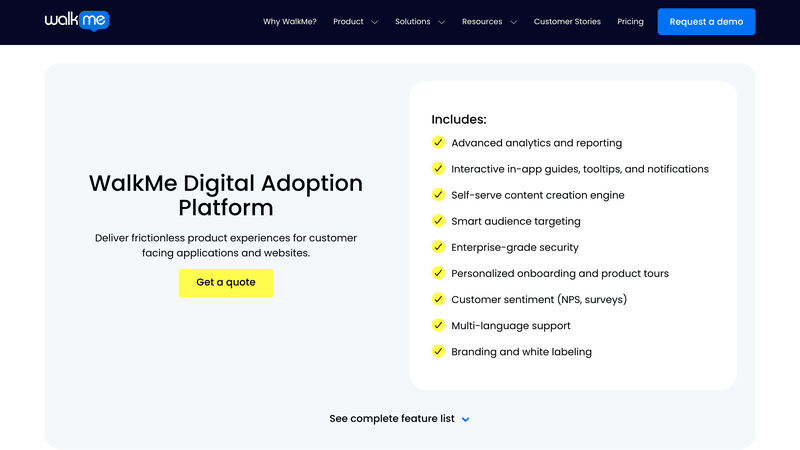The height and width of the screenshot is (450, 800).
Task: Click checkmark icon next to Branding and white labeling
Action: tap(438, 351)
